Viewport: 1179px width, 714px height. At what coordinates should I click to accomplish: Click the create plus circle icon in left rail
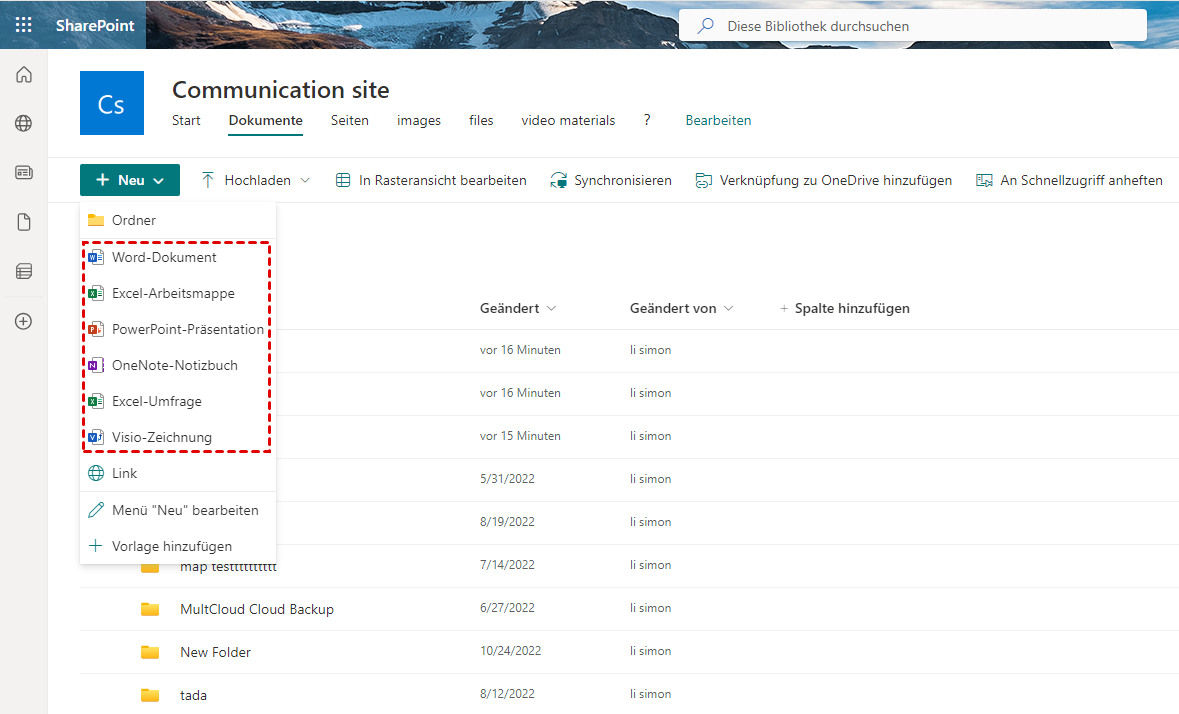click(24, 321)
